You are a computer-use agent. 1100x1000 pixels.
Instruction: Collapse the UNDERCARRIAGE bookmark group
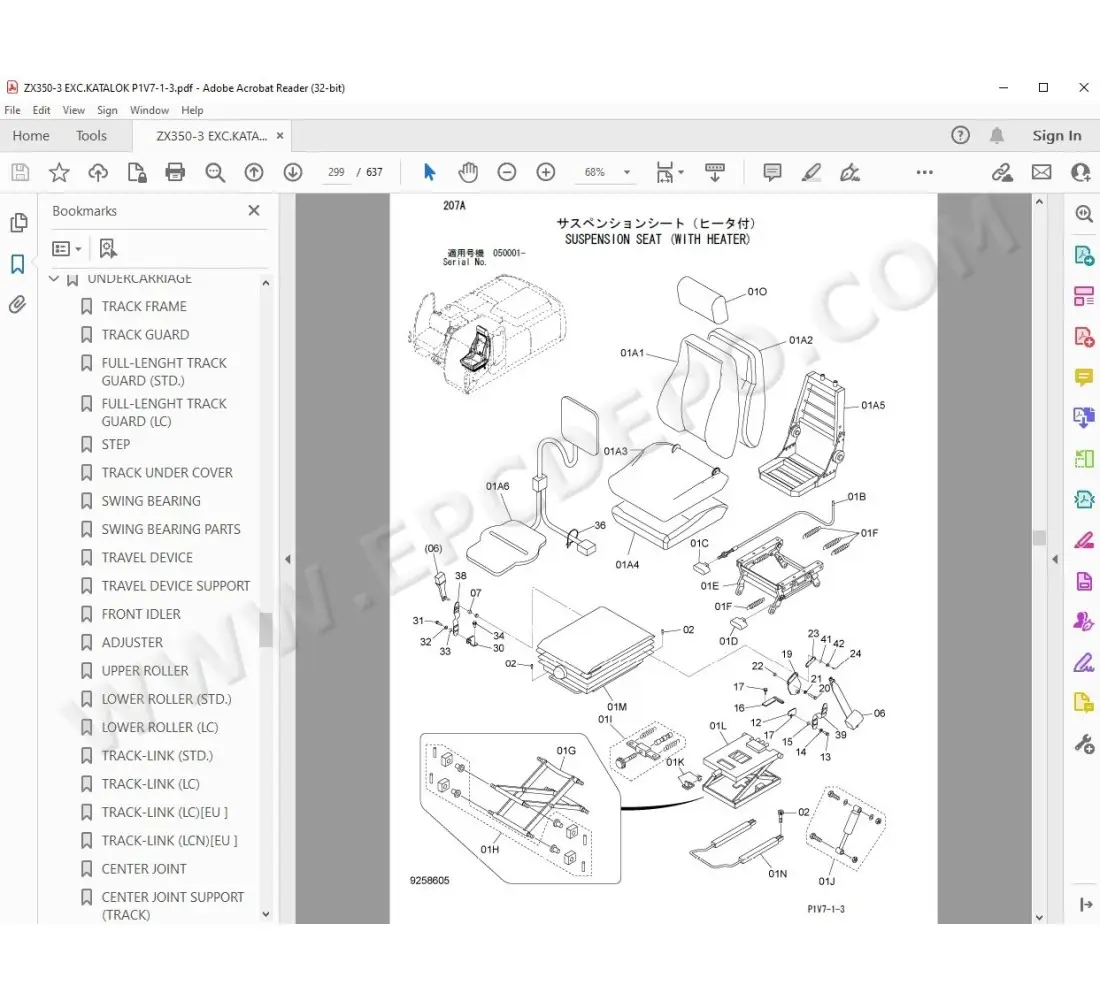(x=54, y=279)
